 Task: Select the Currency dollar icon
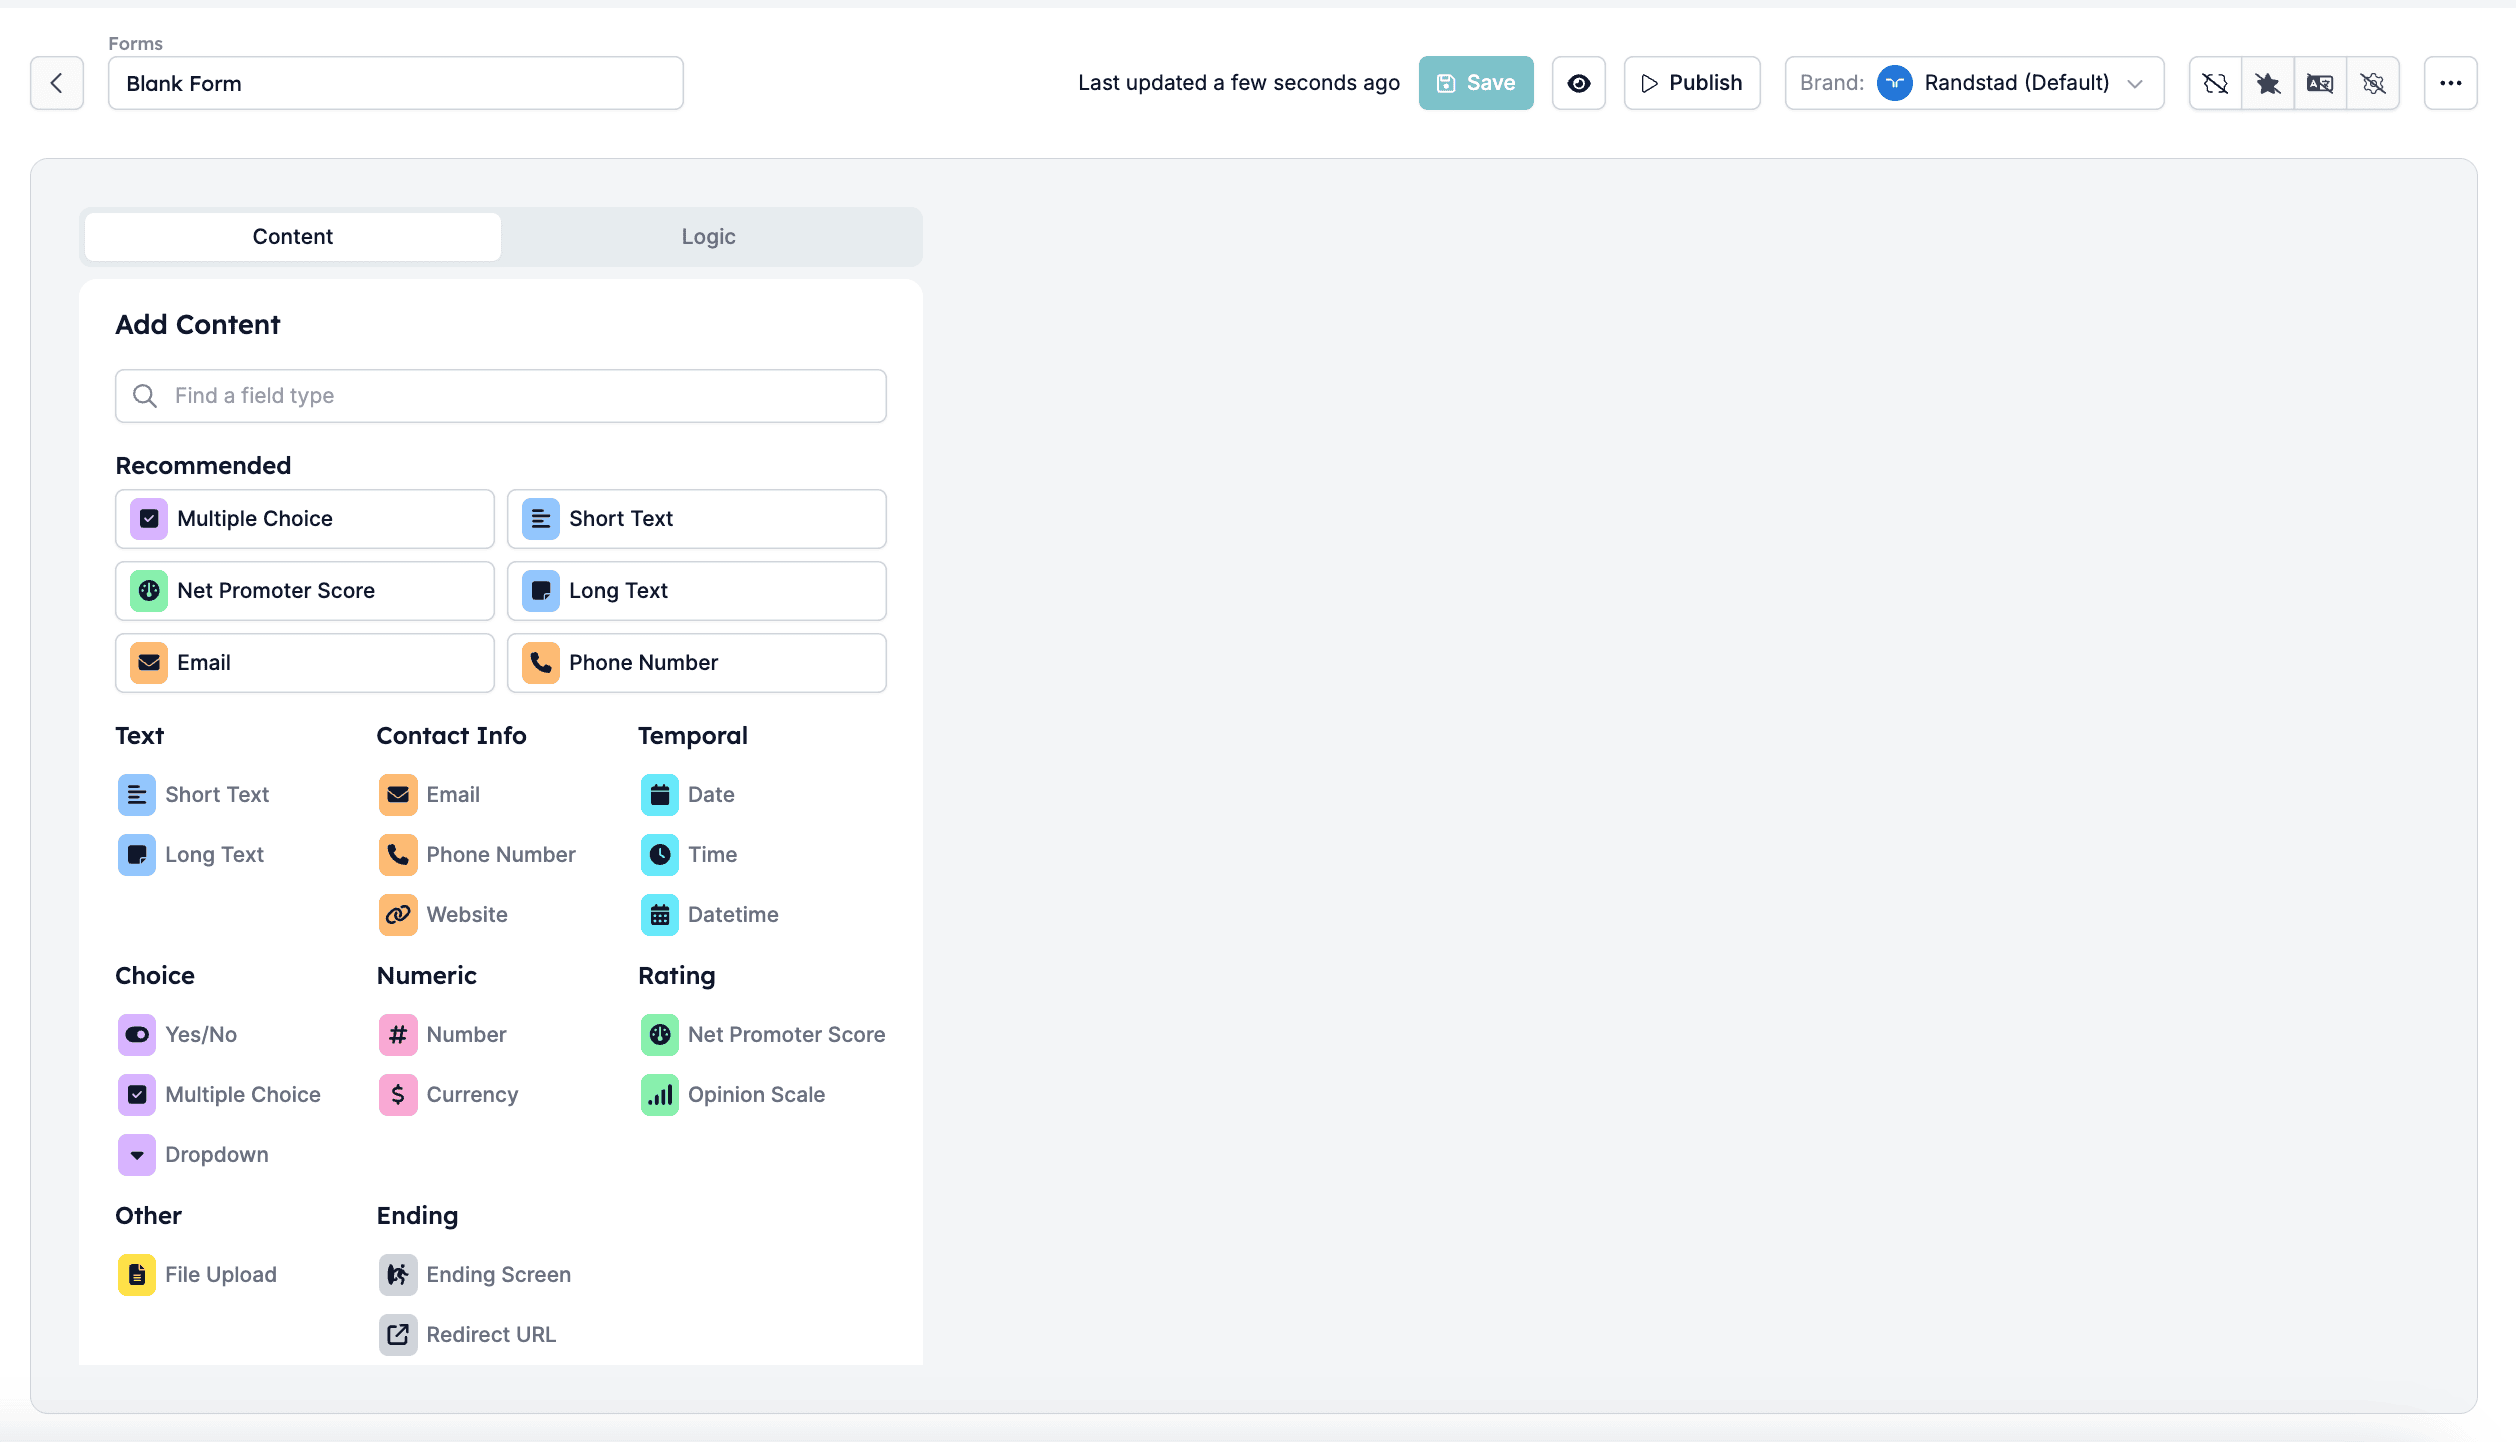[x=398, y=1095]
